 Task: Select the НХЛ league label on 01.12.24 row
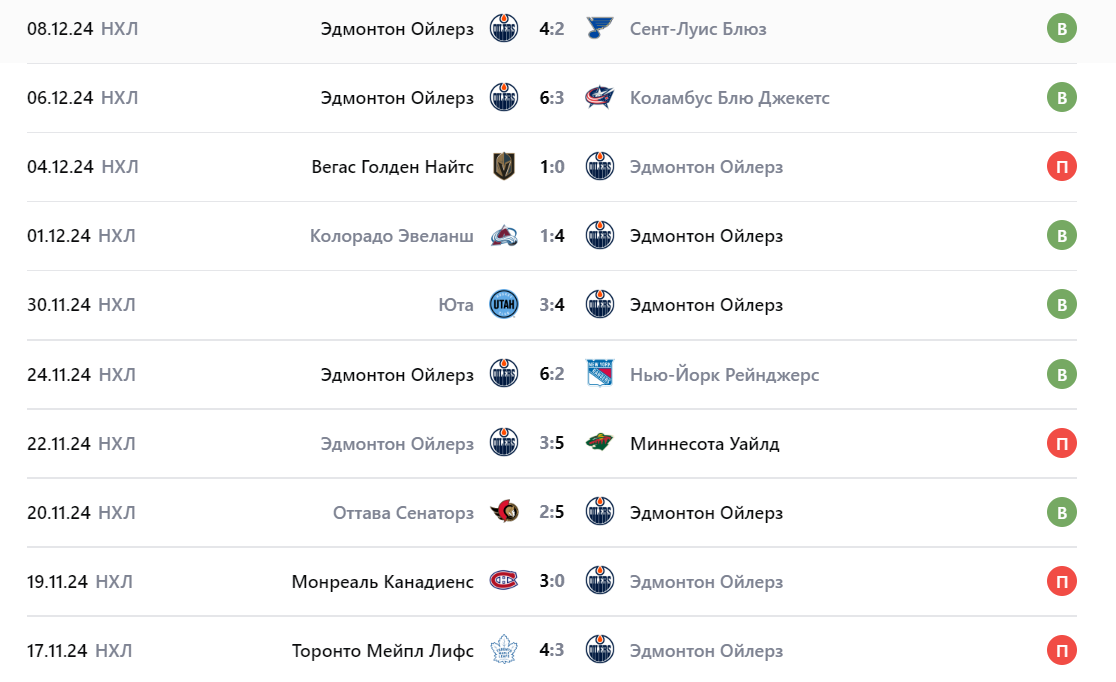tap(118, 236)
